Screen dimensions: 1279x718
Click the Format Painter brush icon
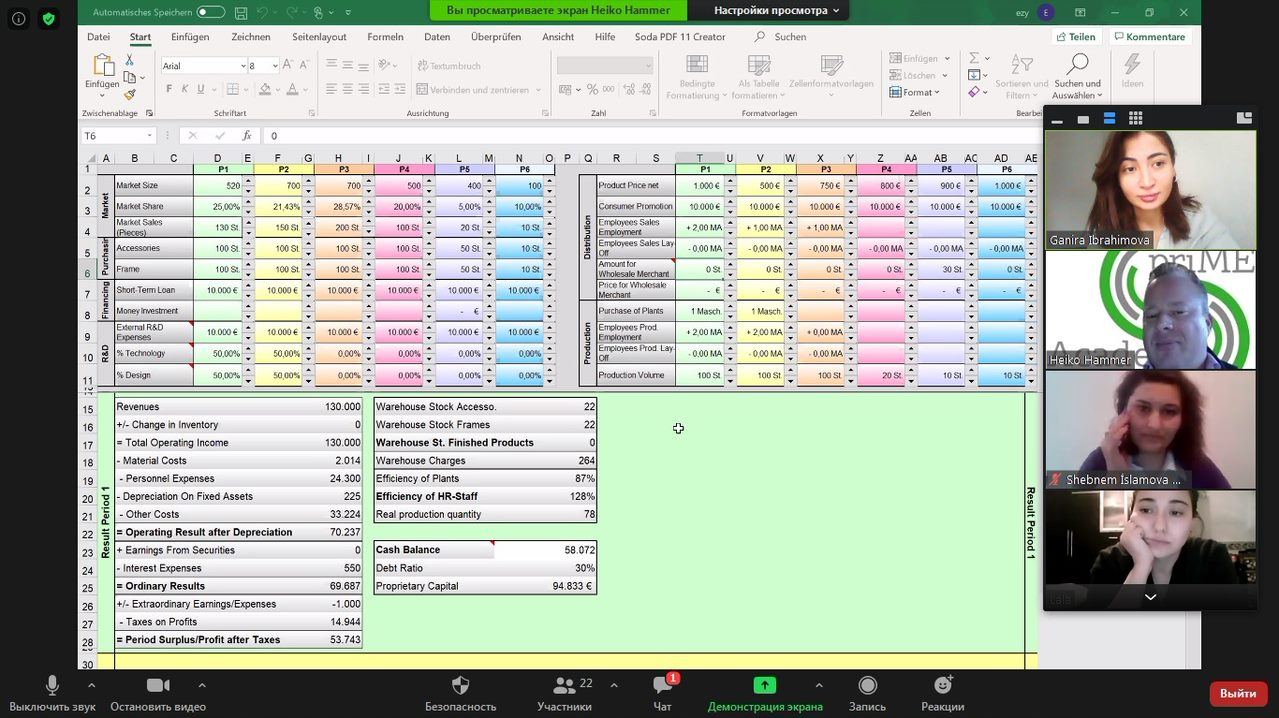pos(129,94)
